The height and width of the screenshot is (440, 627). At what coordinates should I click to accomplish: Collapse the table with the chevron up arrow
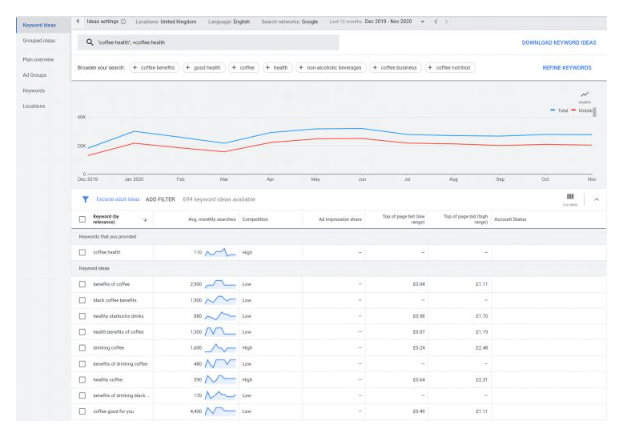(x=597, y=200)
